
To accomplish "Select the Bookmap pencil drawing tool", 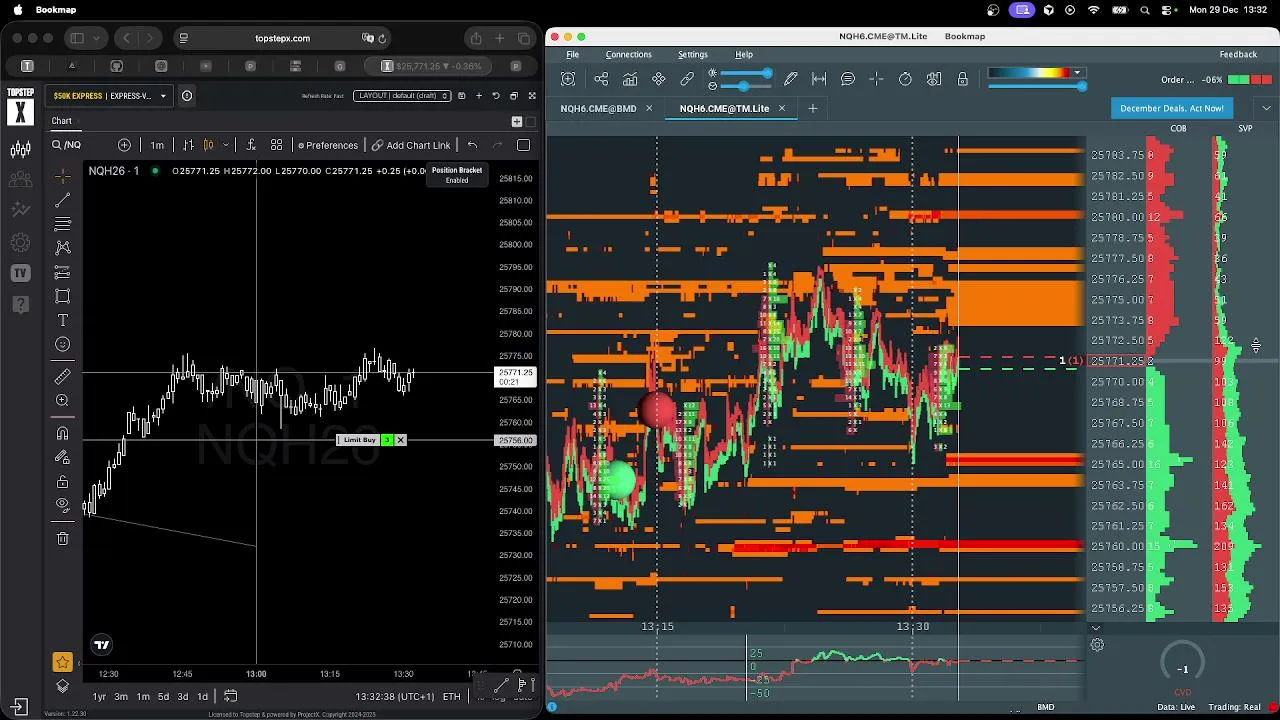I will pos(790,79).
